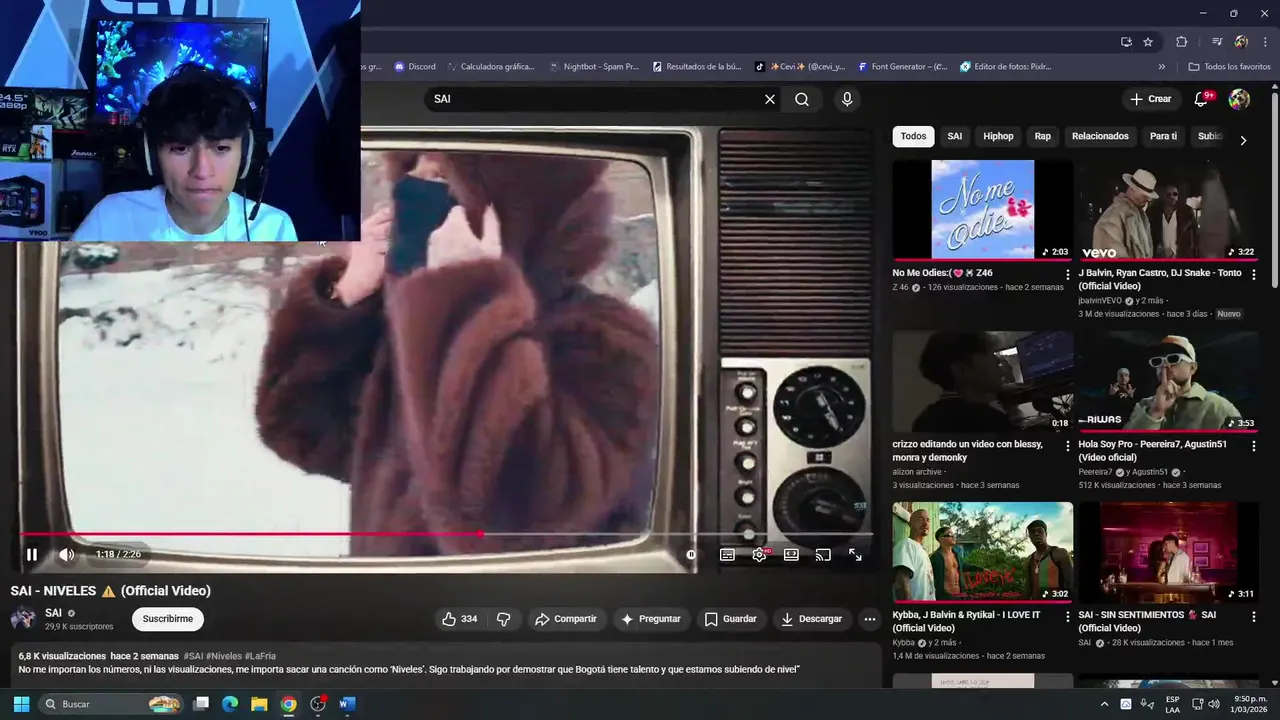Toggle video subtitles icon
The width and height of the screenshot is (1280, 720).
point(727,554)
